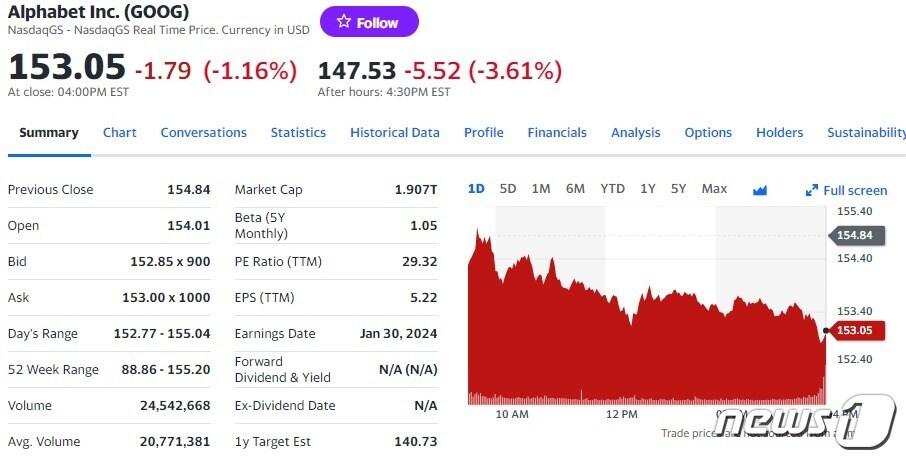Follow Alphabet Inc. with the Follow button
The width and height of the screenshot is (906, 461).
[x=369, y=22]
